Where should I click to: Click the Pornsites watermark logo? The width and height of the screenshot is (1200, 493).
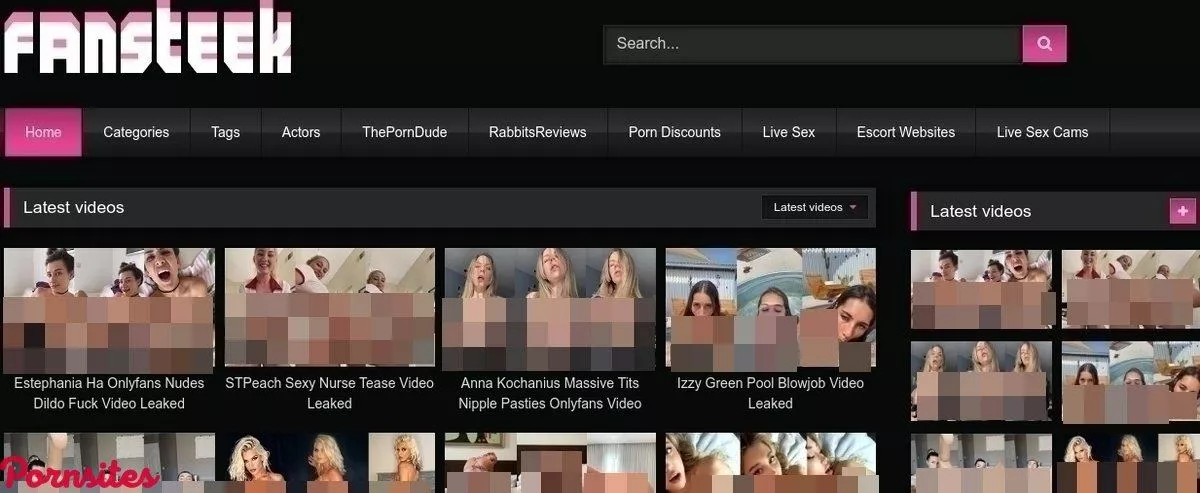(80, 474)
